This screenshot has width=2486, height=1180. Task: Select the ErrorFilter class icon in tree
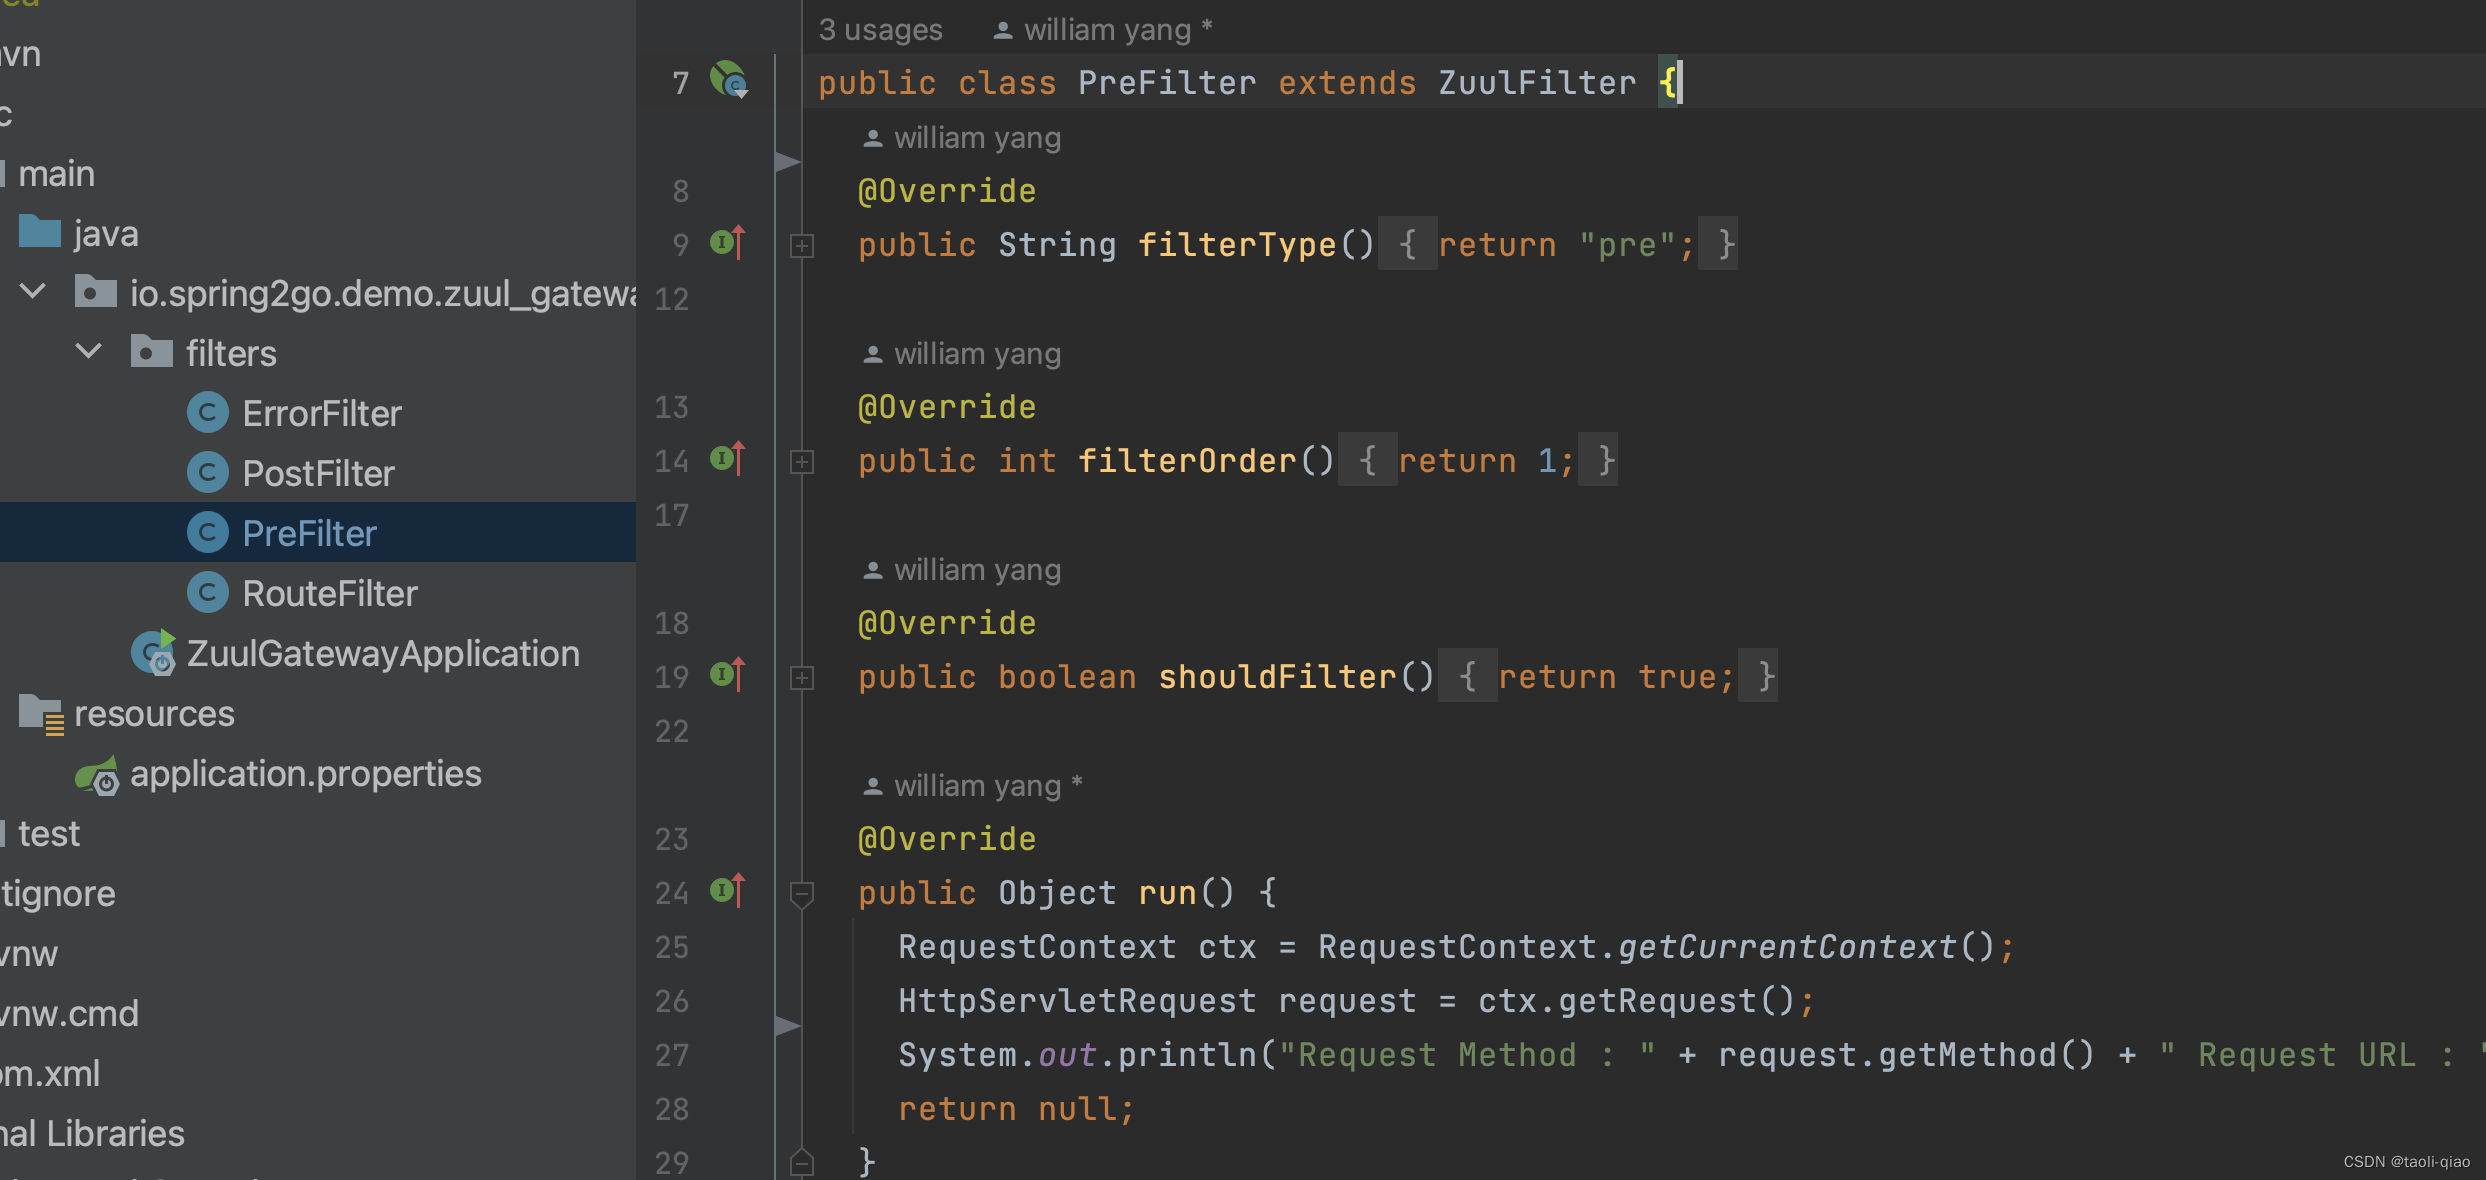point(208,413)
